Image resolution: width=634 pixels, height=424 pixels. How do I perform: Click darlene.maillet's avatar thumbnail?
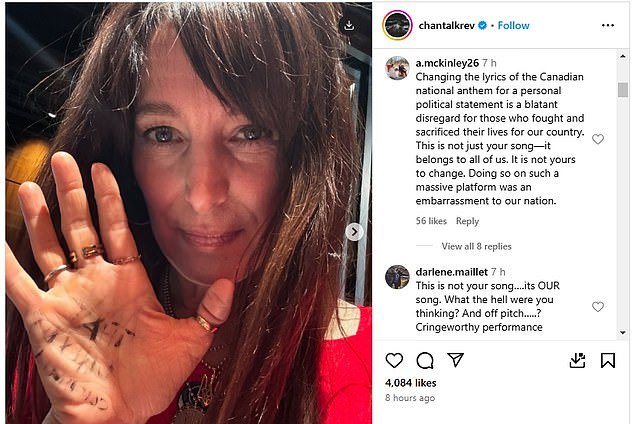pos(397,277)
